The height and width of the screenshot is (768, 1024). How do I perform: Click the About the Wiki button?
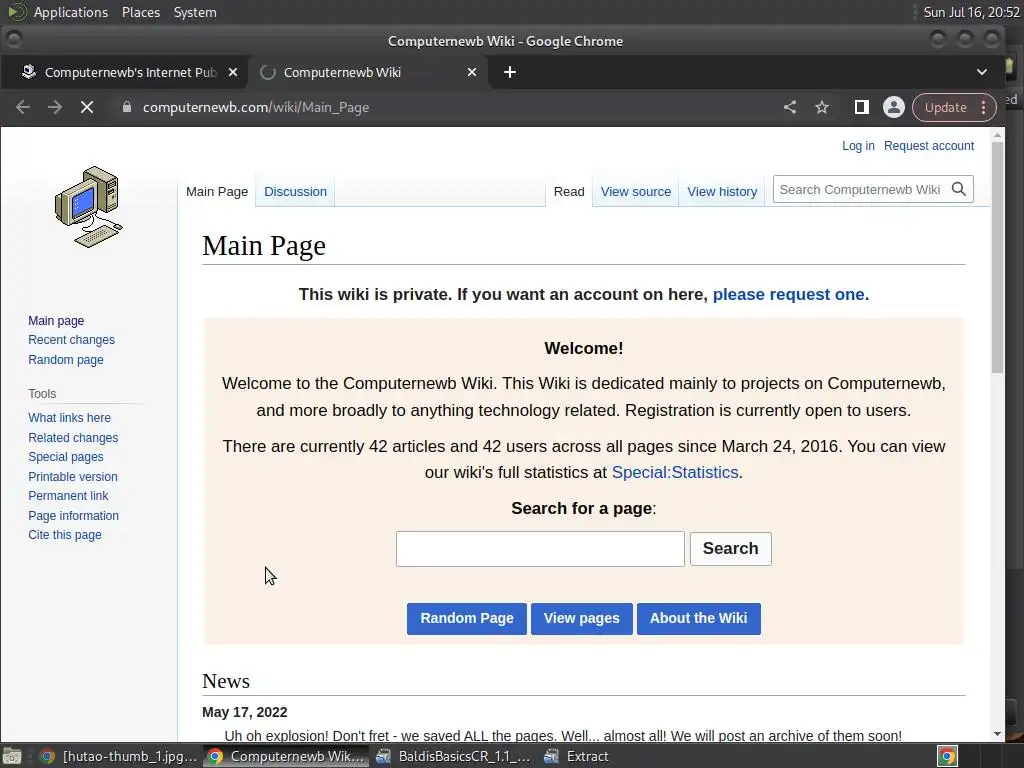coord(698,618)
